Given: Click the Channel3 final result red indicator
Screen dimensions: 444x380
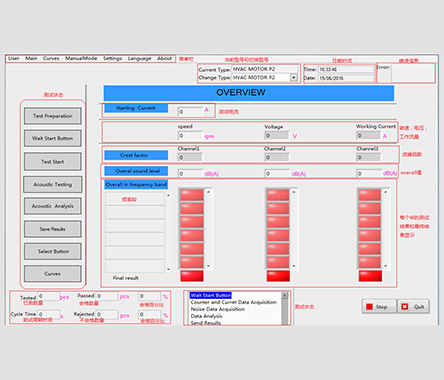Looking at the screenshot, I should pos(370,276).
